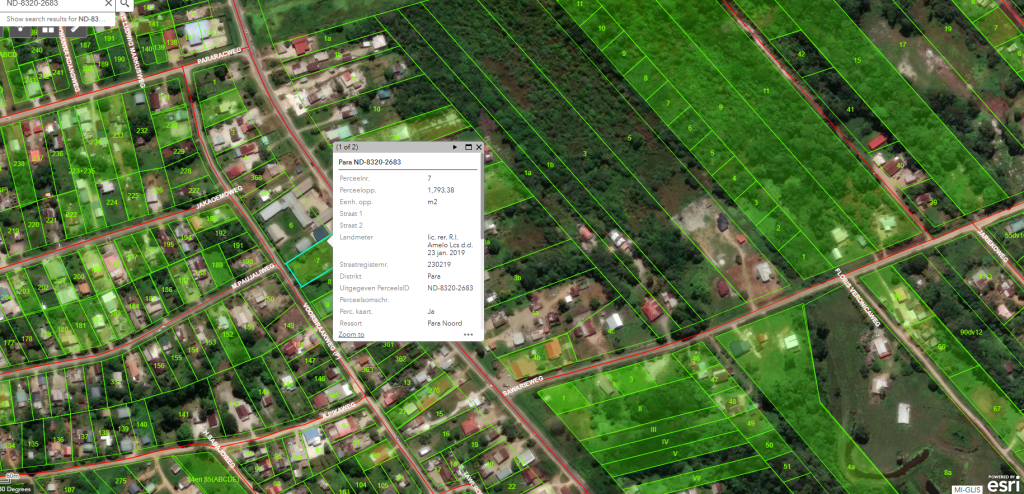Click the 'Zoom to' link
The image size is (1024, 494).
pyautogui.click(x=351, y=334)
